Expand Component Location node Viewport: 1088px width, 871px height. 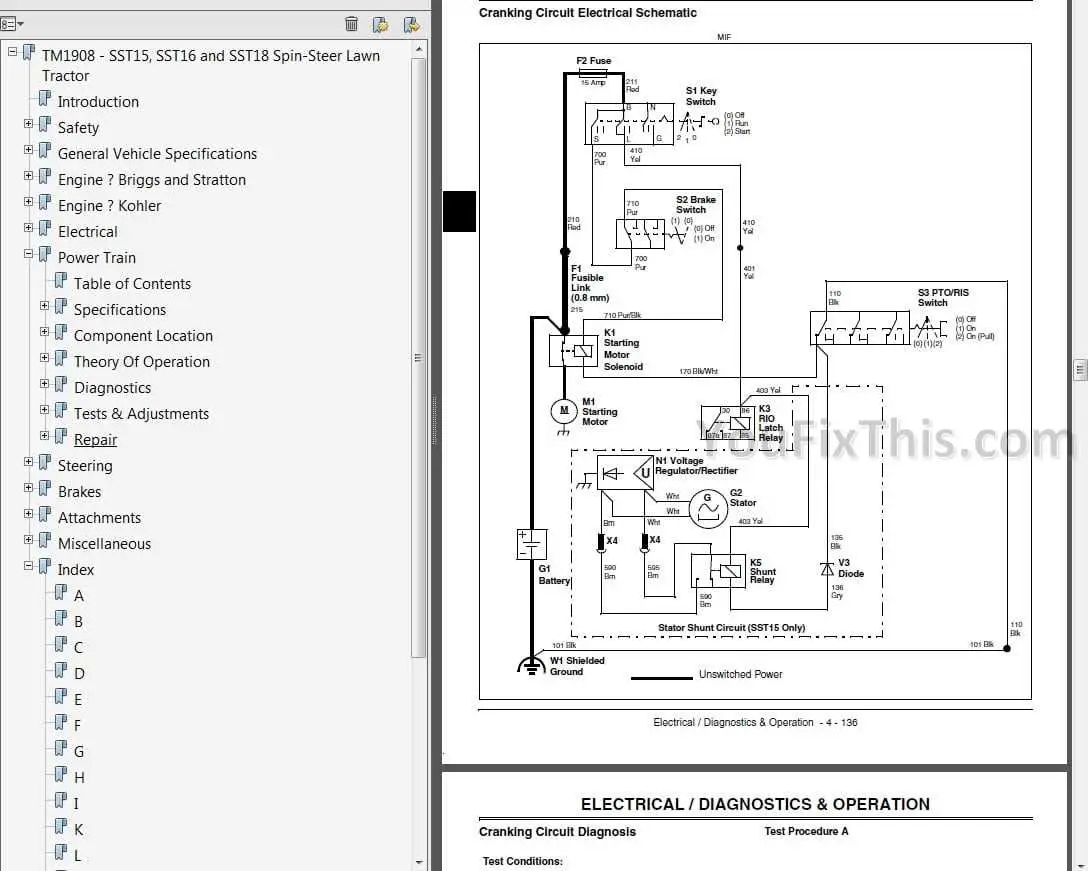coord(44,332)
